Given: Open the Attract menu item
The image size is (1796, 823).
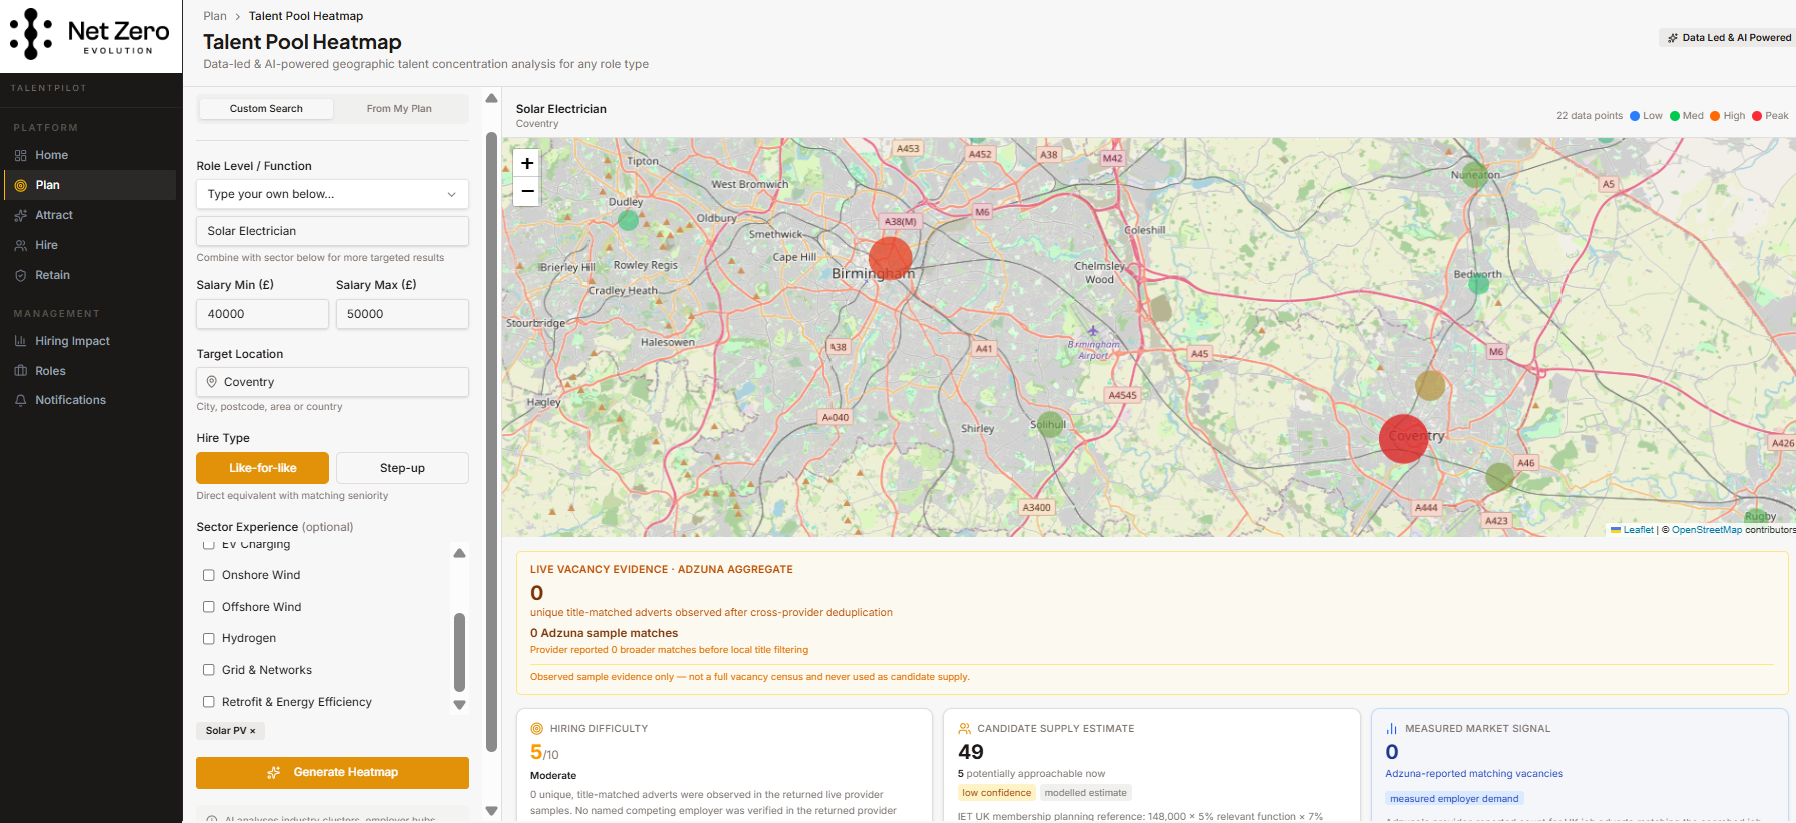Looking at the screenshot, I should pyautogui.click(x=90, y=215).
